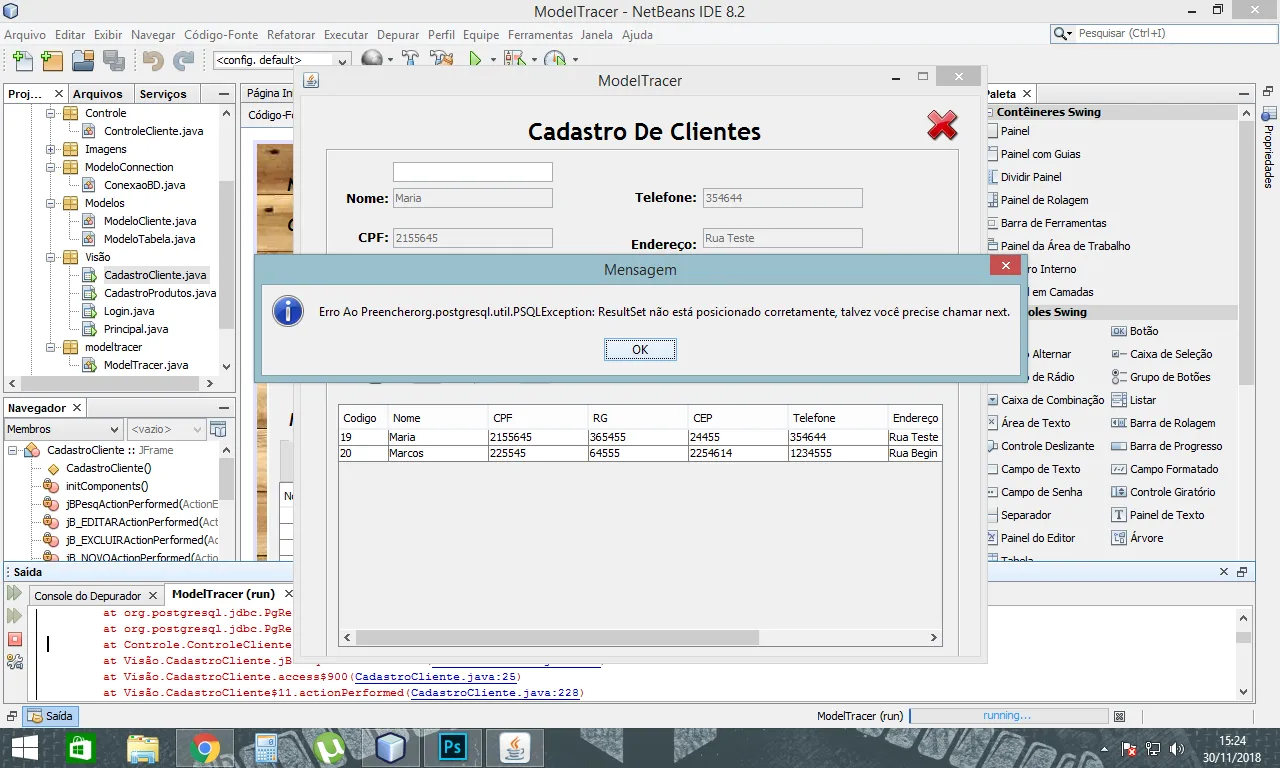Viewport: 1280px width, 768px height.
Task: Stop the running process in Saída panel
Action: click(x=15, y=638)
